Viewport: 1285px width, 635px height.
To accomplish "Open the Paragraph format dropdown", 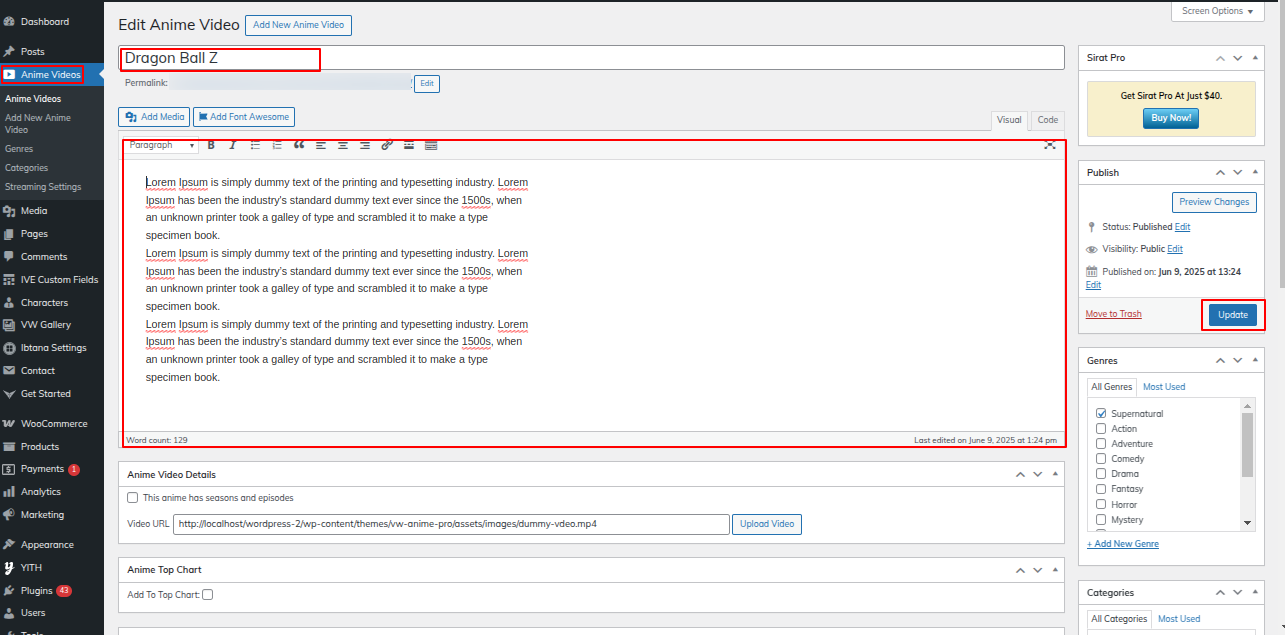I will [x=161, y=145].
